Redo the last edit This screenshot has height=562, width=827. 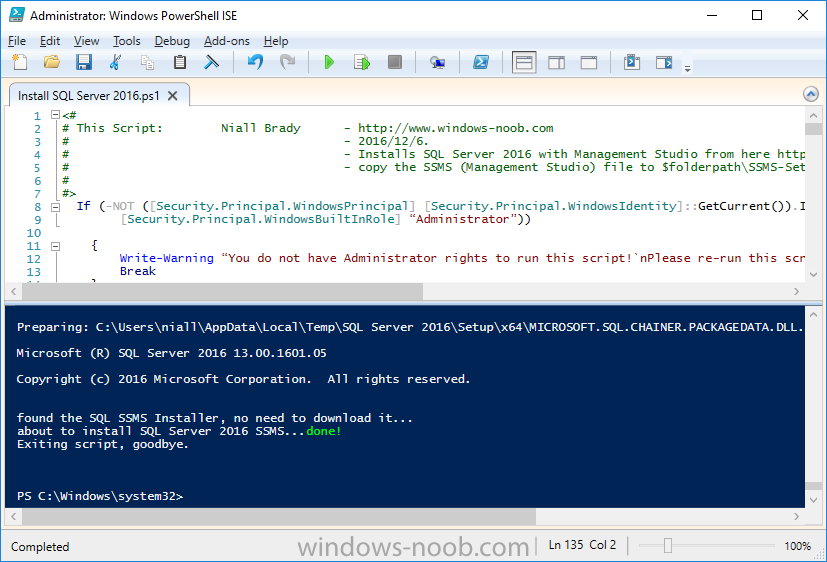287,62
